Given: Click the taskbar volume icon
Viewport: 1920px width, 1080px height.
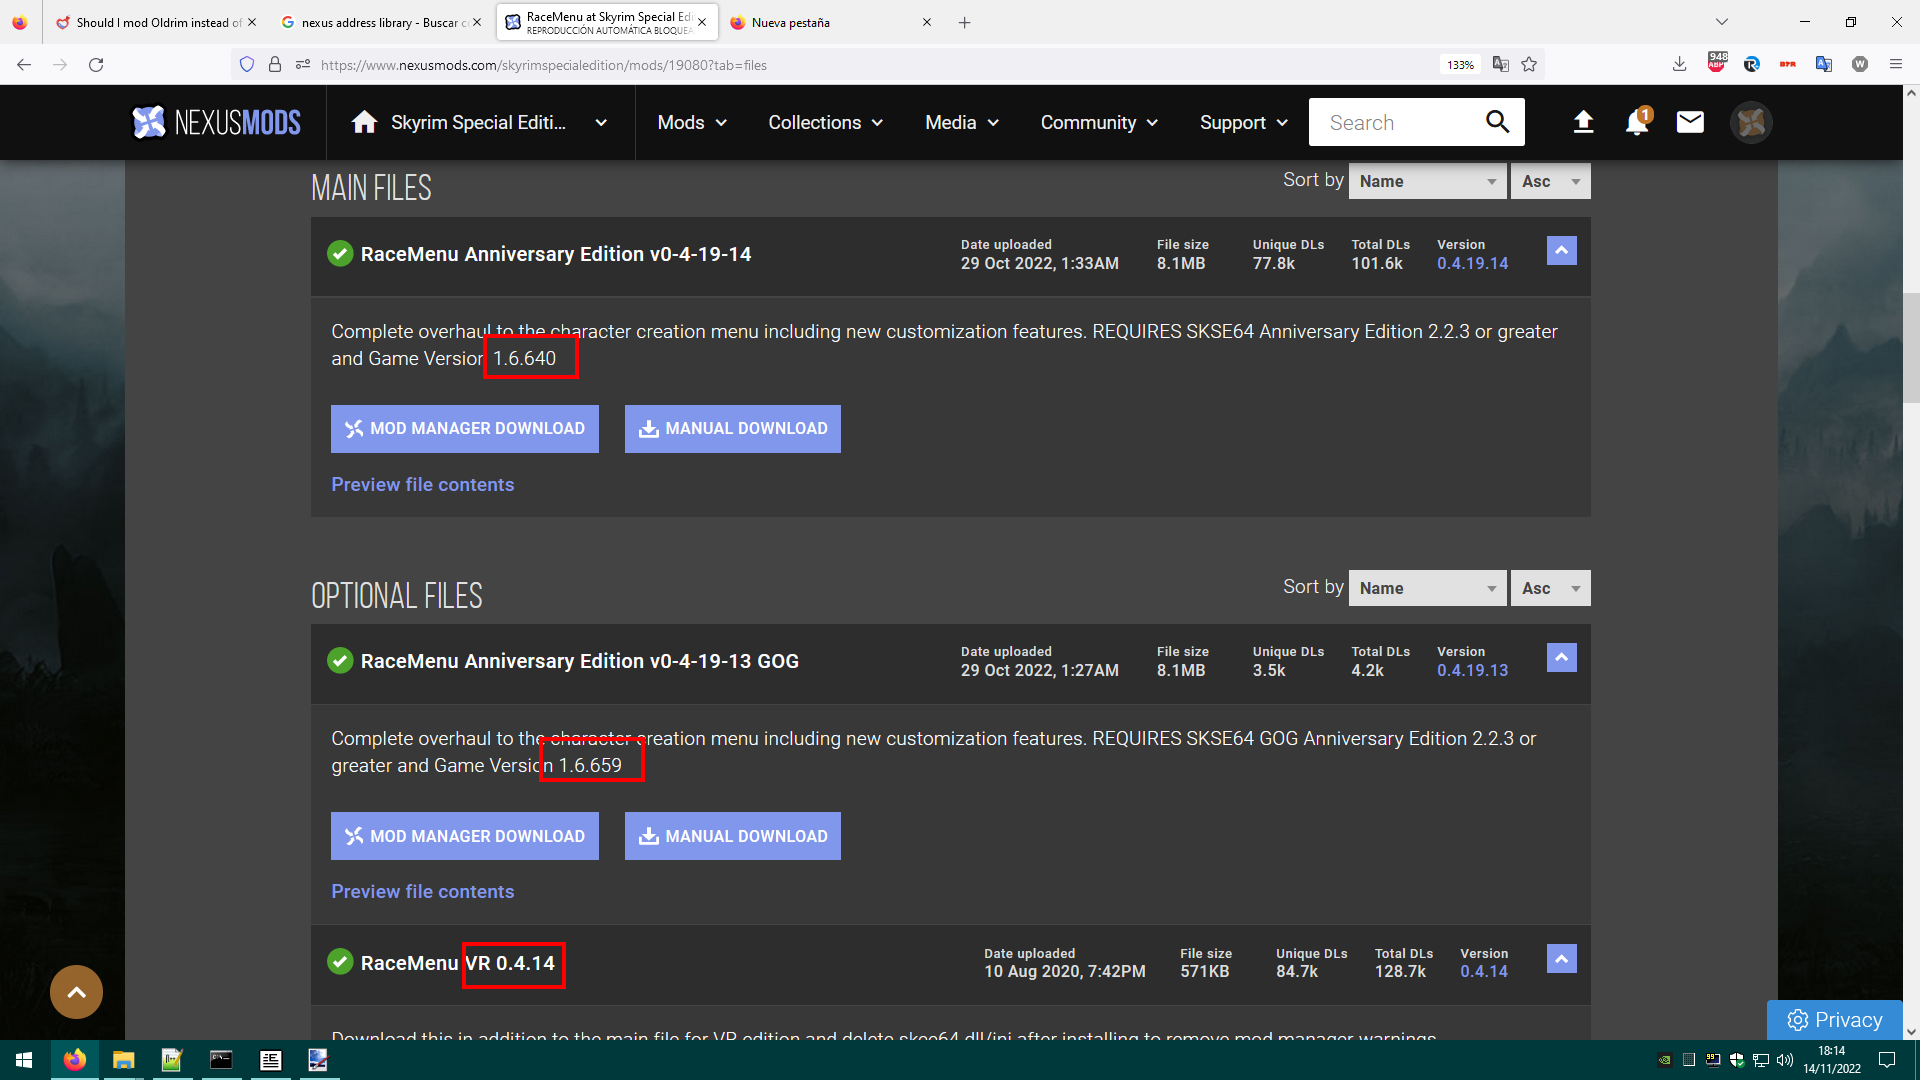Looking at the screenshot, I should click(1785, 1060).
